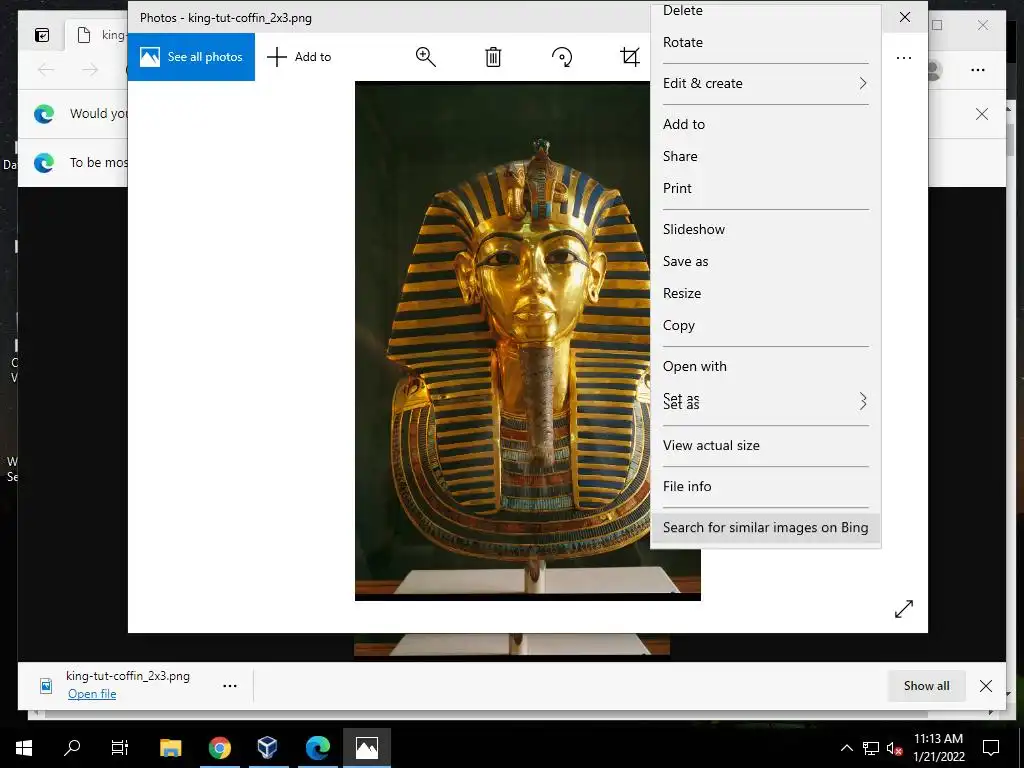This screenshot has height=768, width=1024.
Task: Select Share in the context menu
Action: (766, 156)
